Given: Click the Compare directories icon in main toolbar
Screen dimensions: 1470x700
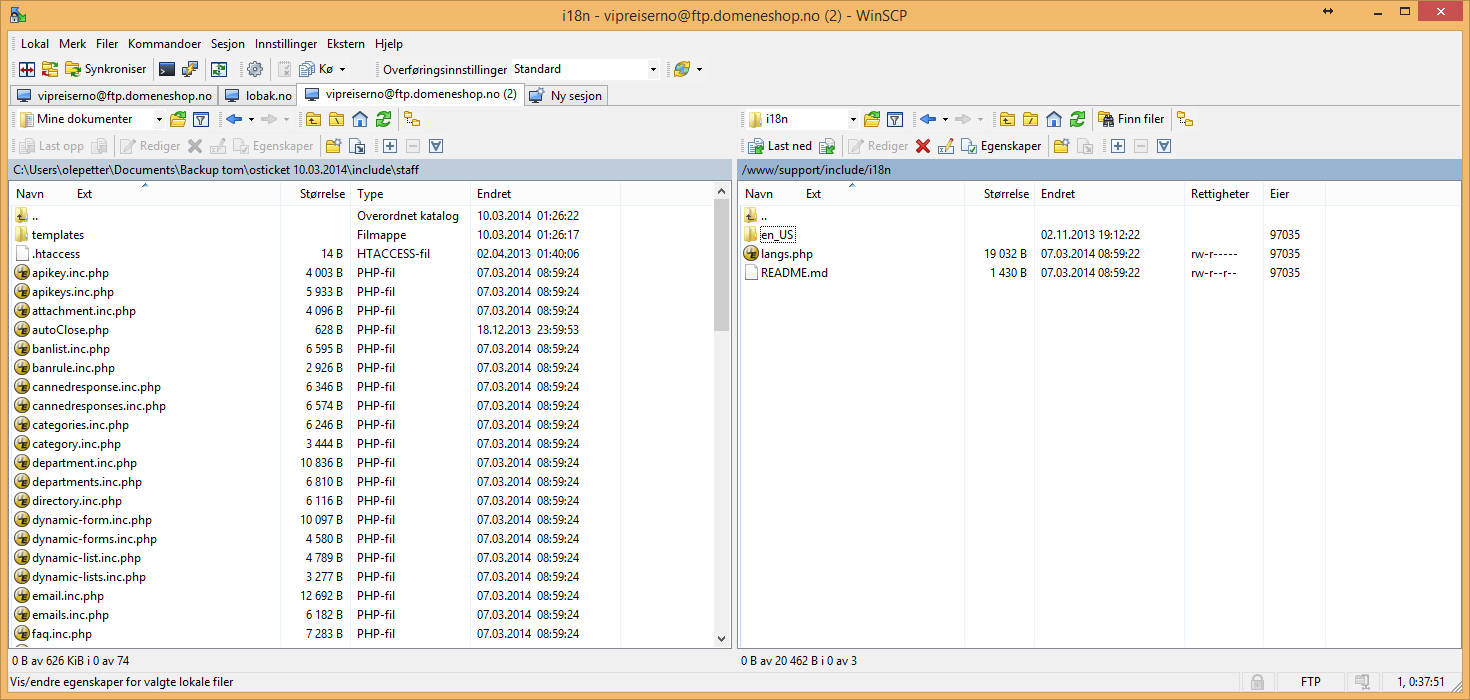Looking at the screenshot, I should coord(27,69).
